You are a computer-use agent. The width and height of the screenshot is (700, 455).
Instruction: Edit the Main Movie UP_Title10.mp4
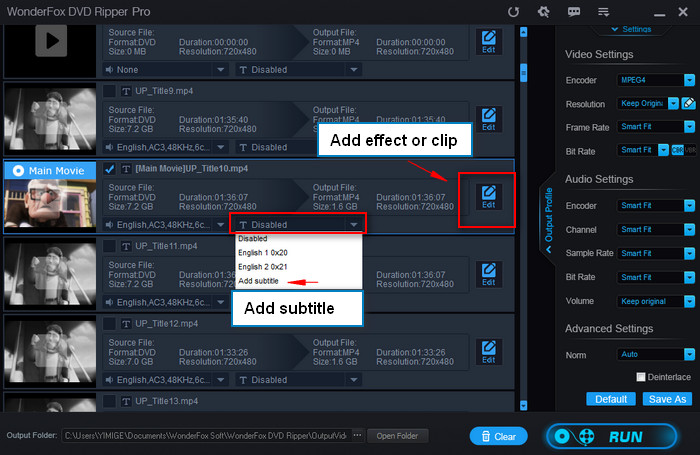click(488, 197)
